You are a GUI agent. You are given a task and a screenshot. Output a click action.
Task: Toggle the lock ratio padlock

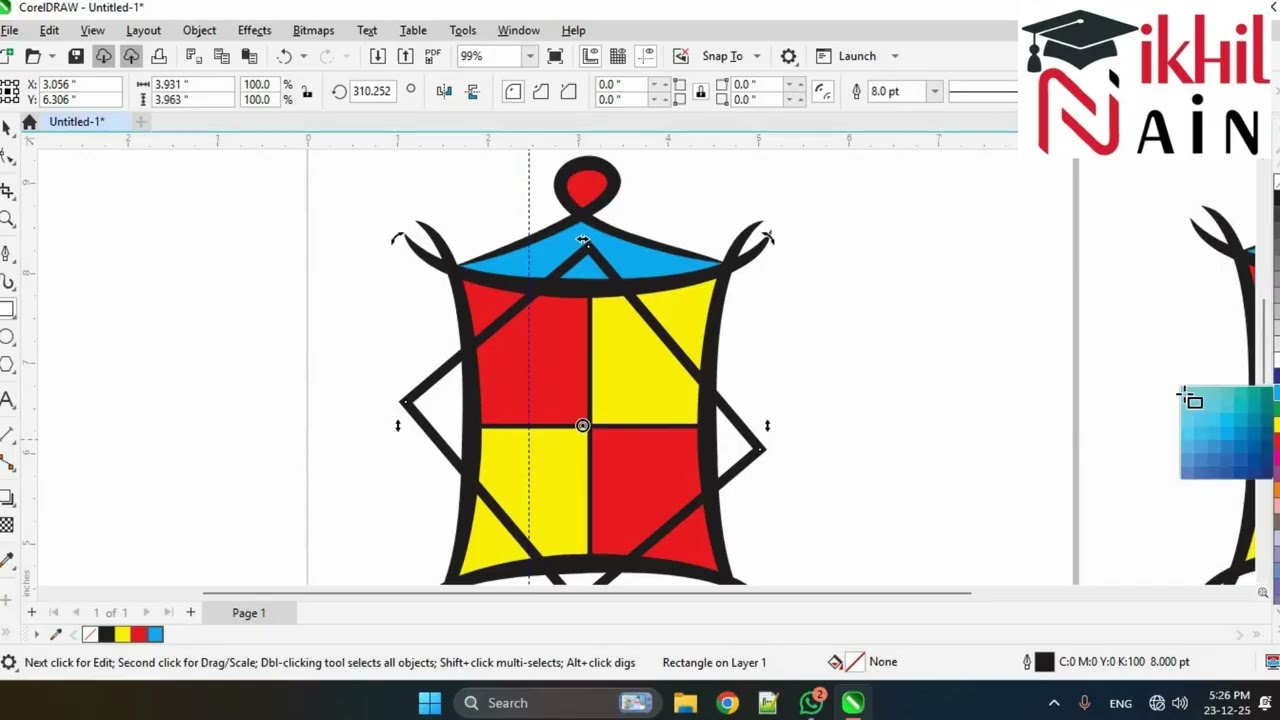point(307,92)
